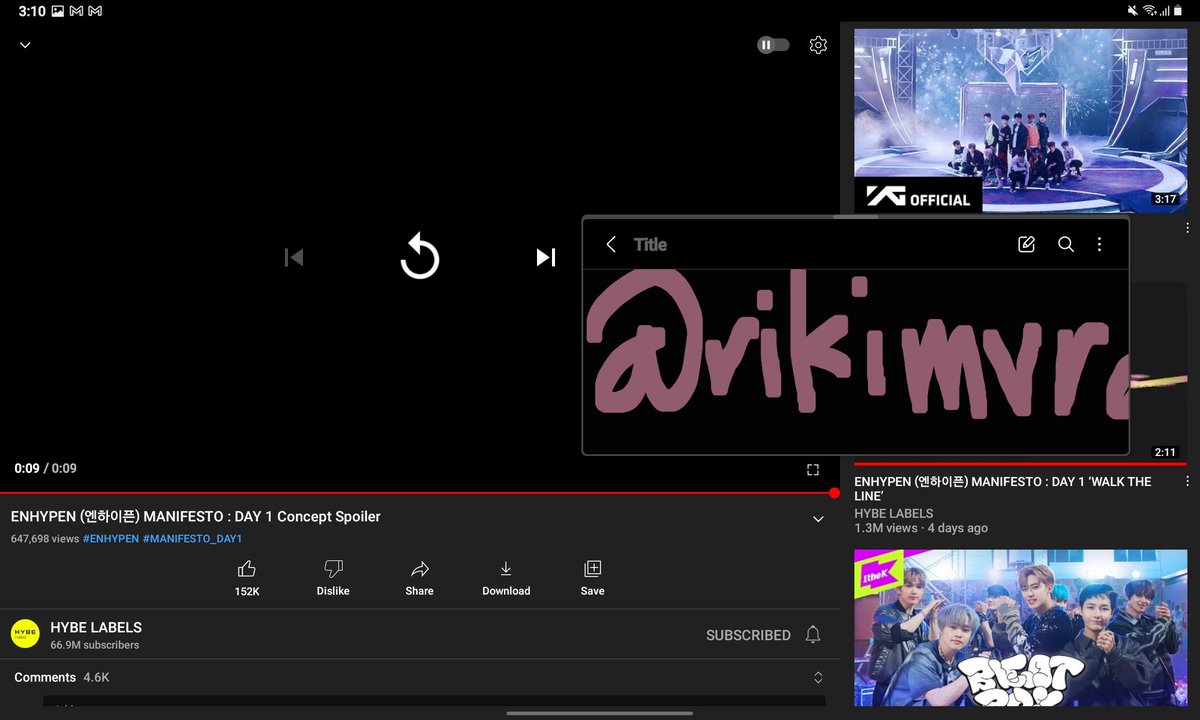This screenshot has height=720, width=1200.
Task: Search within the note
Action: pos(1066,244)
